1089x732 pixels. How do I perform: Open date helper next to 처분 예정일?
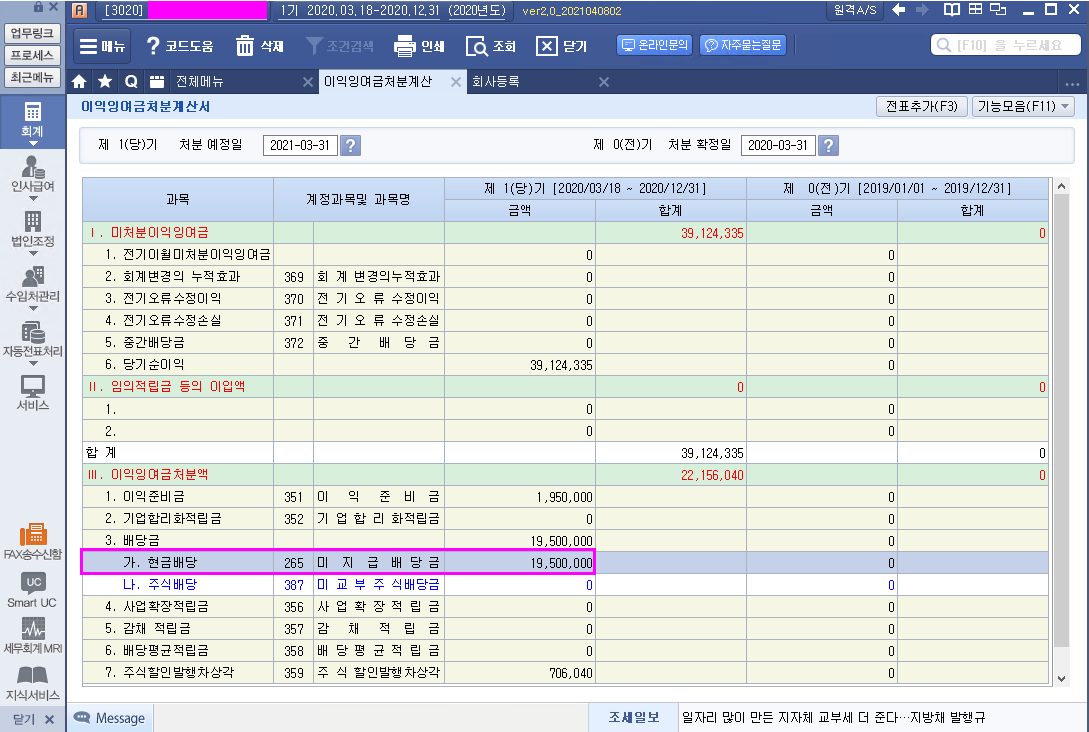[350, 146]
